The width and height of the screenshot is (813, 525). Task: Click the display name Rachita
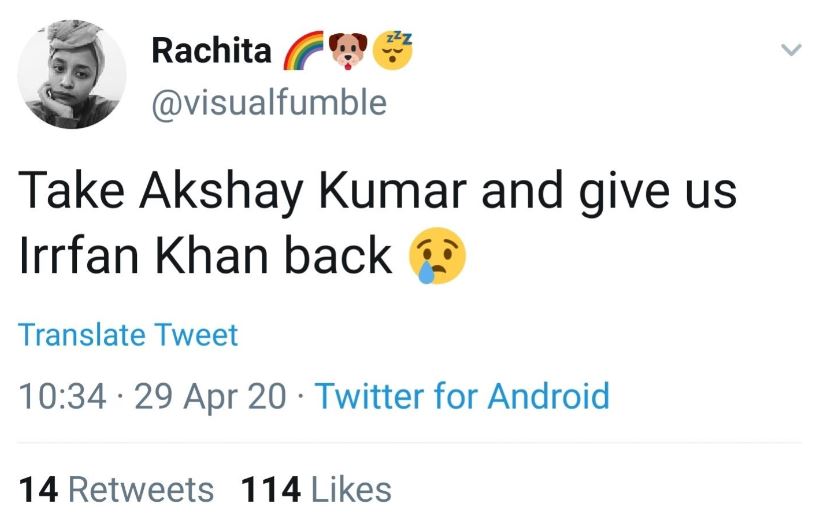tap(210, 51)
